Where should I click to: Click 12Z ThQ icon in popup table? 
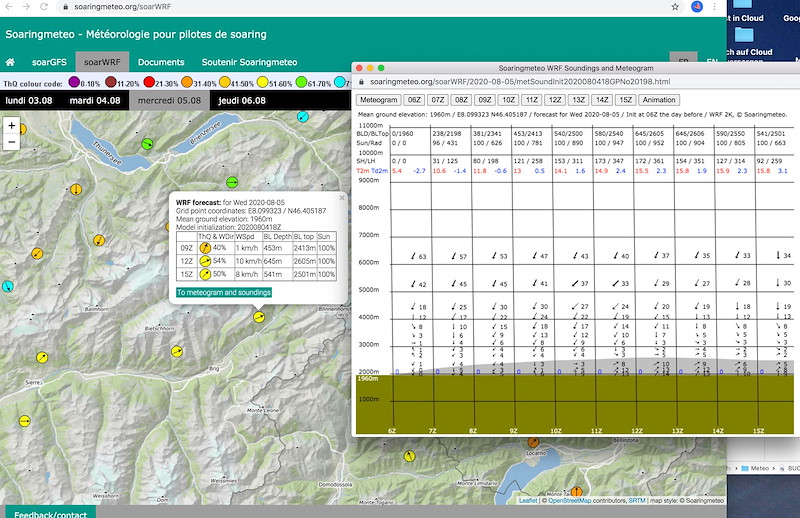click(x=205, y=261)
